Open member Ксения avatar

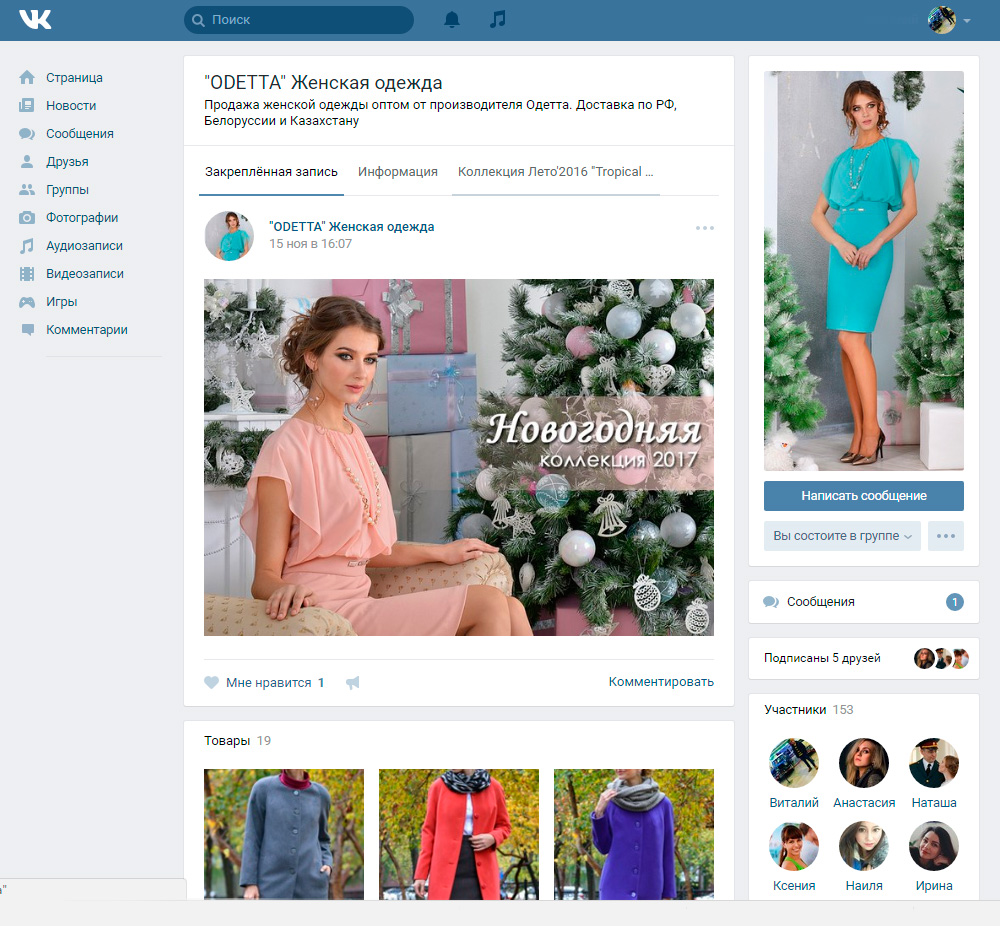(x=794, y=846)
